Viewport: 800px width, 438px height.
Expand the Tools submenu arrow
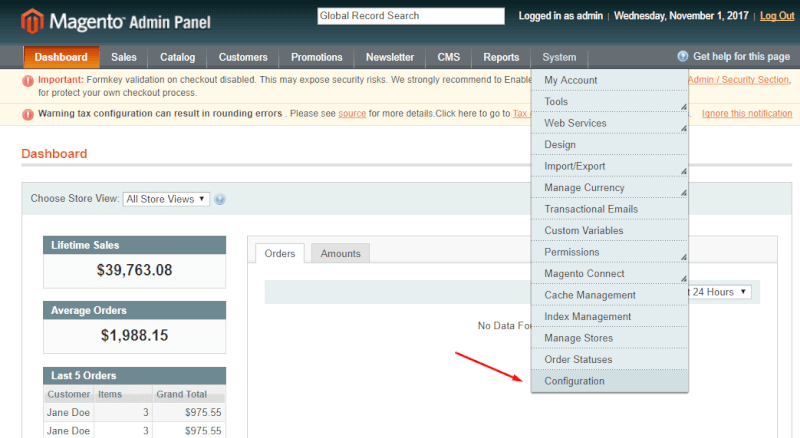[683, 107]
